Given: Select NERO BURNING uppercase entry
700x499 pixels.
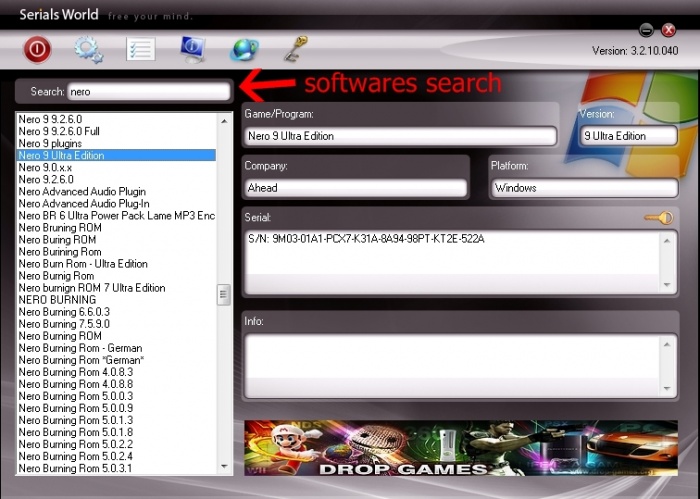Looking at the screenshot, I should (x=117, y=300).
